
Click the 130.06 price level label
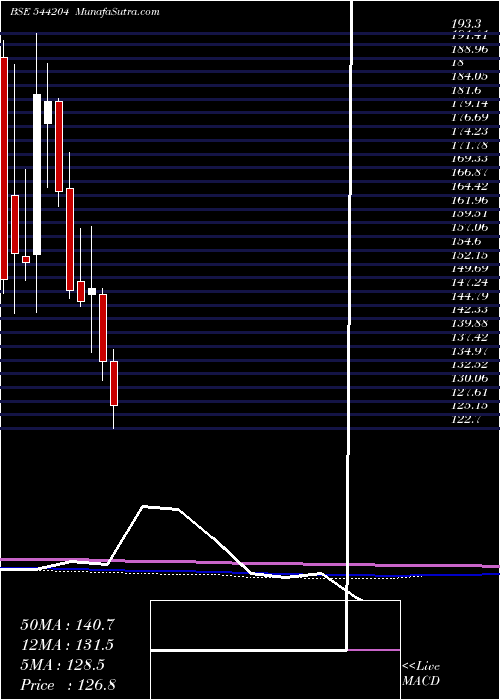[470, 379]
